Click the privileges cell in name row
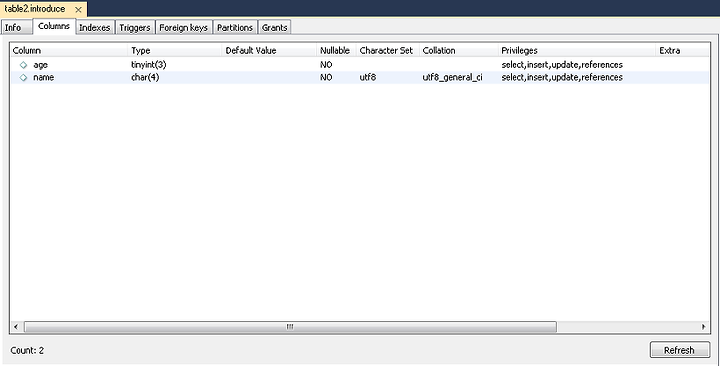Image resolution: width=720 pixels, height=366 pixels. click(562, 78)
